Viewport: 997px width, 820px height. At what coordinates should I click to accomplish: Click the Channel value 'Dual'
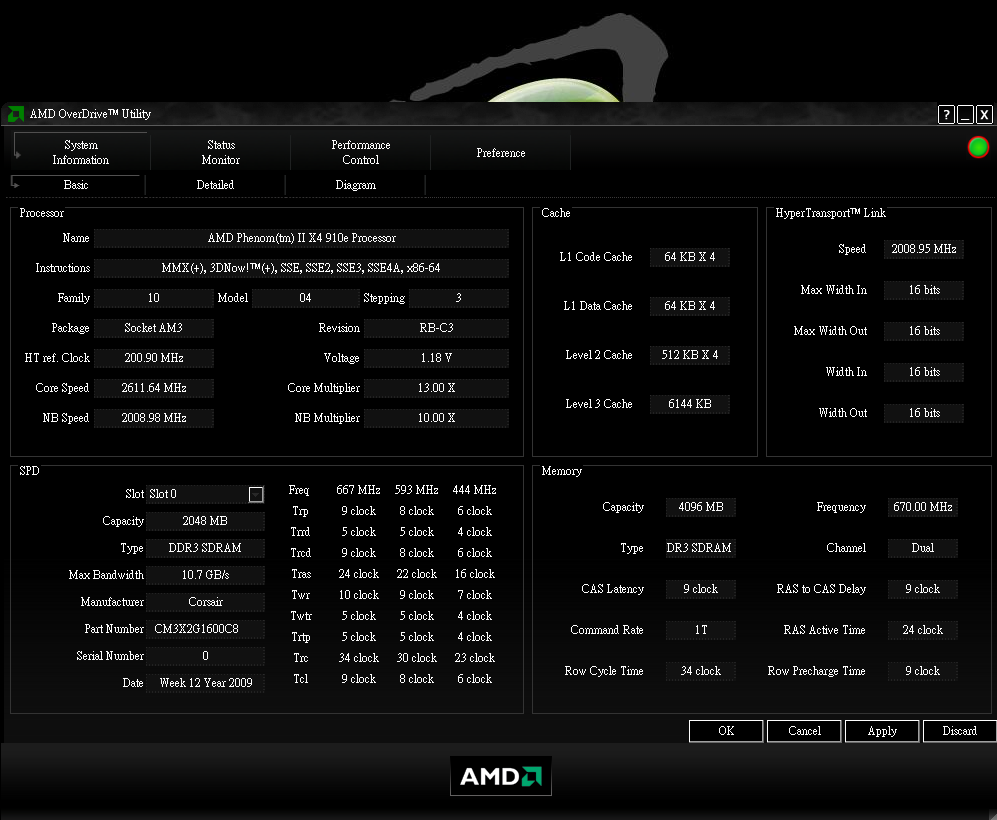pyautogui.click(x=923, y=548)
